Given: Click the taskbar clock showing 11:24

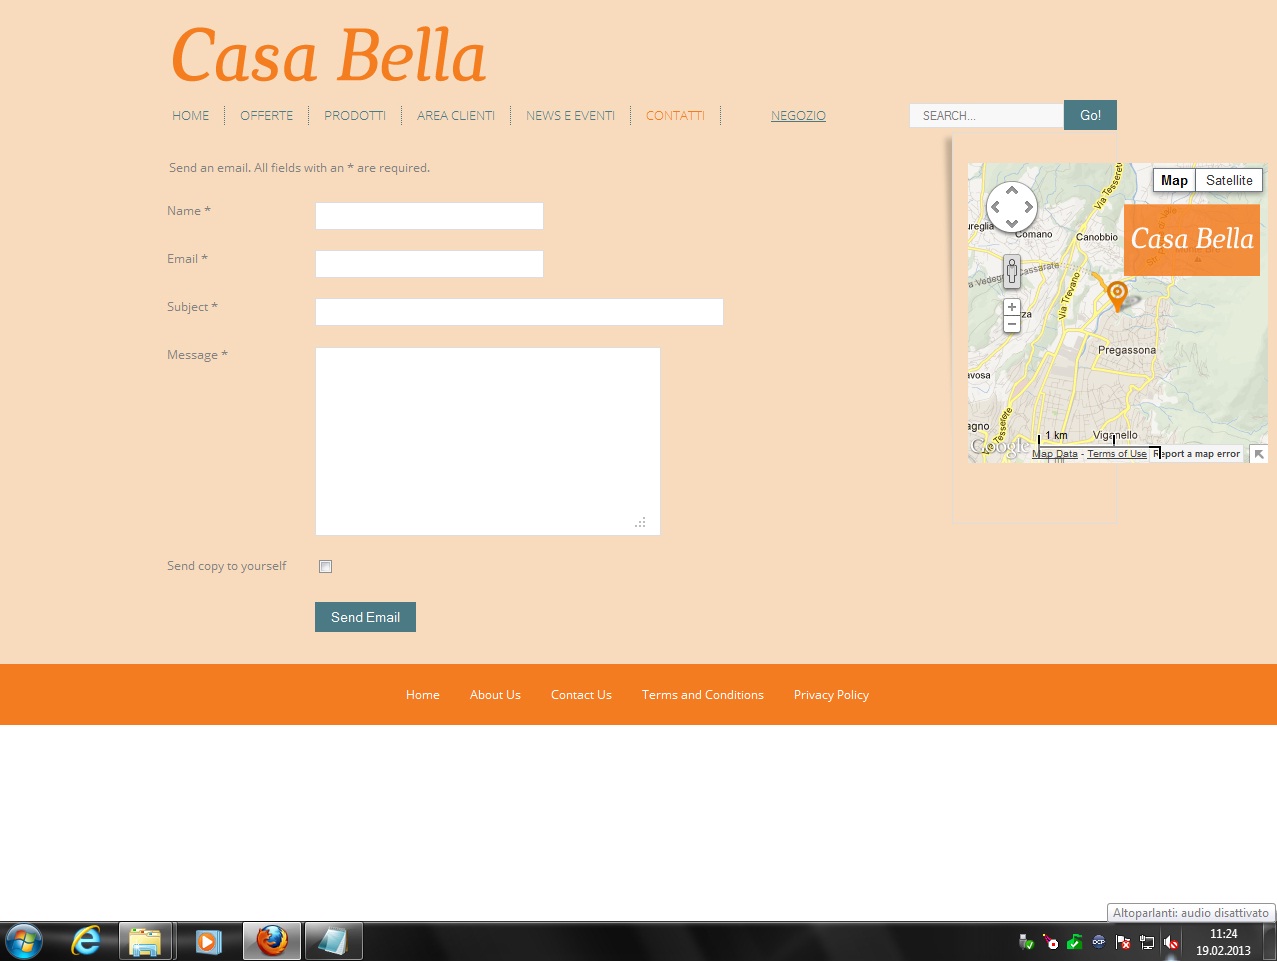Looking at the screenshot, I should click(x=1223, y=942).
